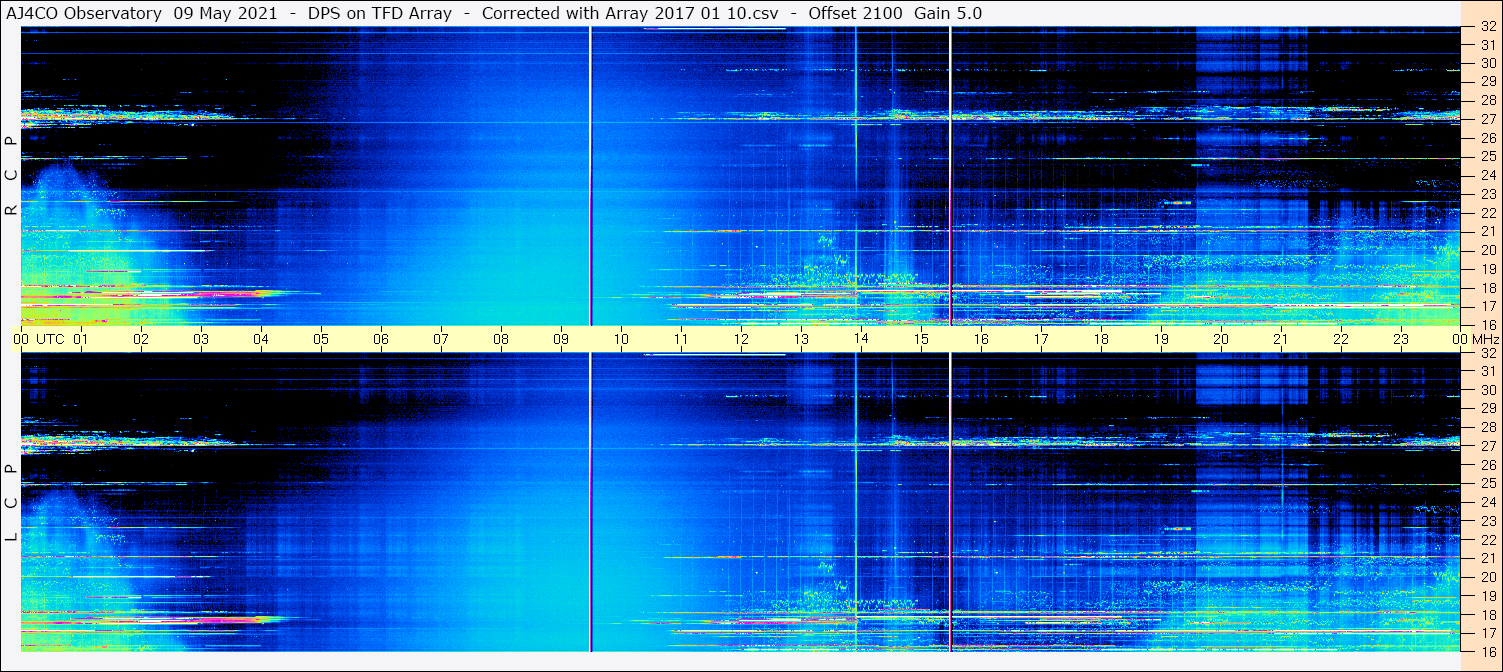This screenshot has width=1503, height=672.
Task: Click the RCP polarization label
Action: click(x=11, y=176)
